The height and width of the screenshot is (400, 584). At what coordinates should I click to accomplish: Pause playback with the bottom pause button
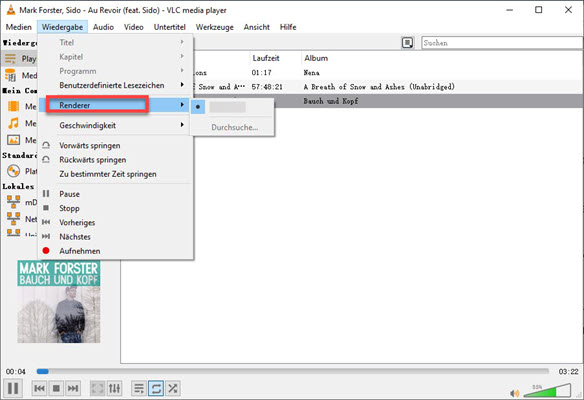point(13,388)
